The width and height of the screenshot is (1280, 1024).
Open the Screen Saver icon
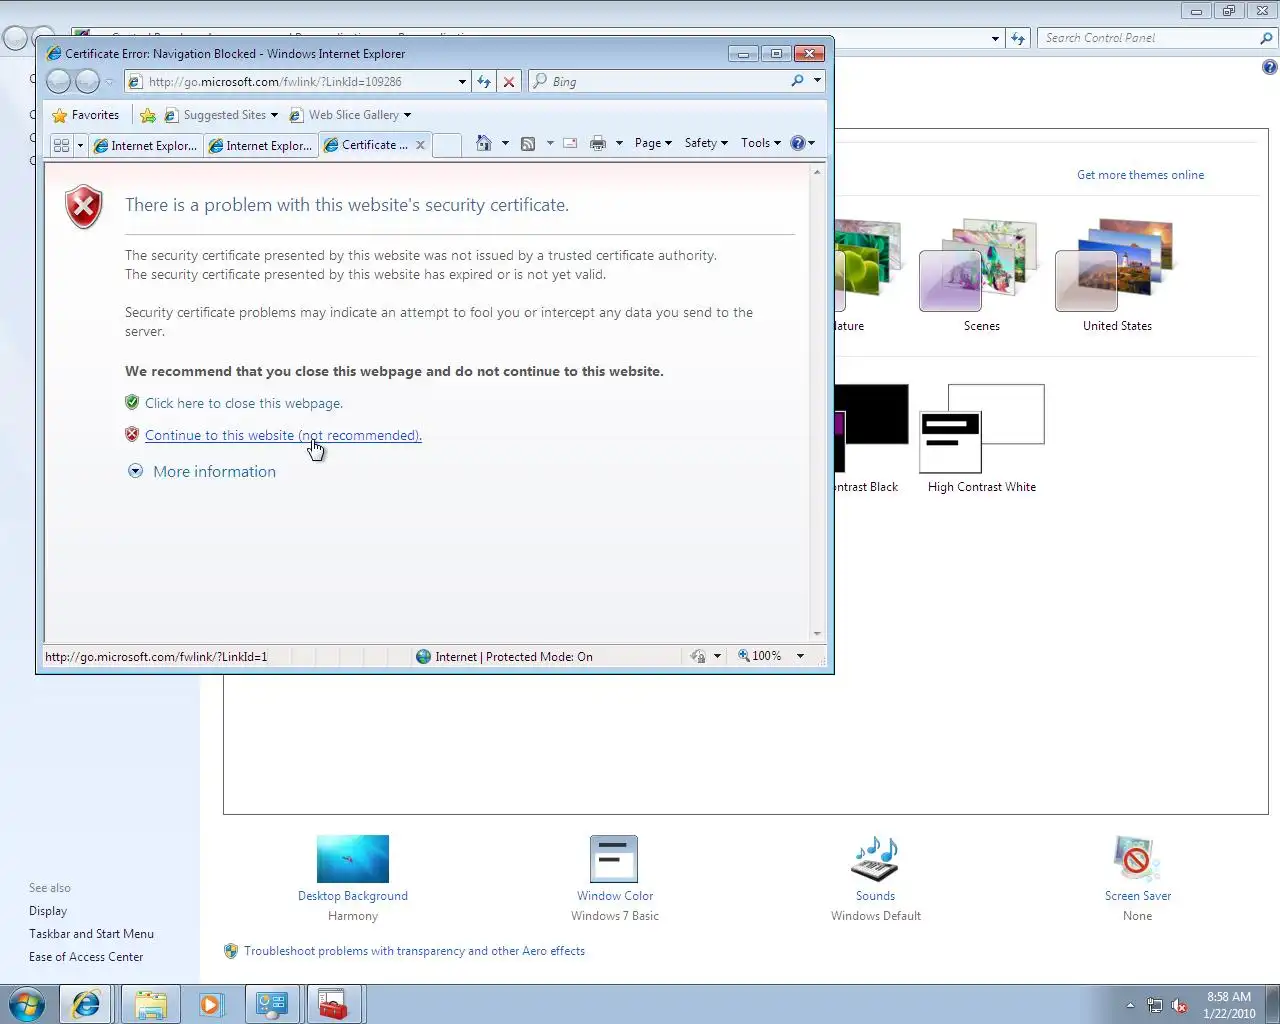tap(1137, 859)
